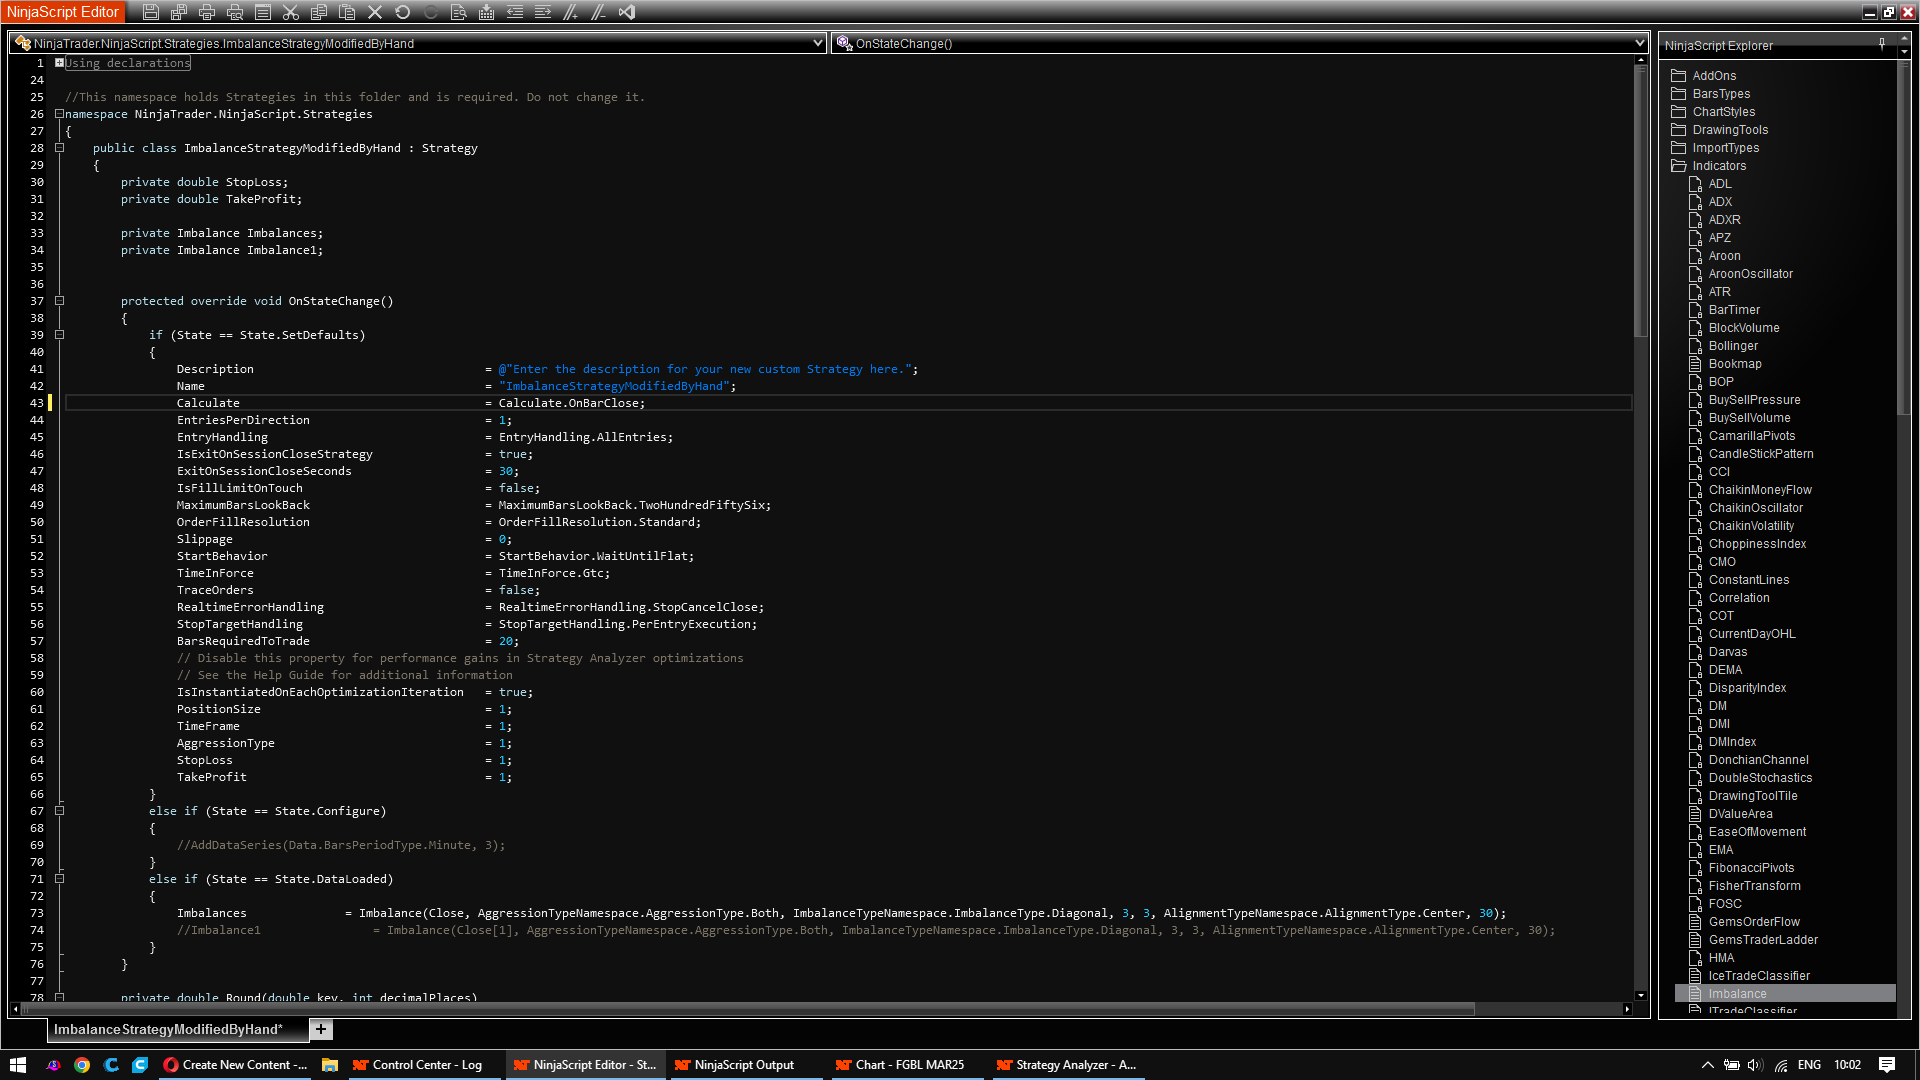Image resolution: width=1920 pixels, height=1080 pixels.
Task: Click the Find in document icon
Action: (458, 12)
